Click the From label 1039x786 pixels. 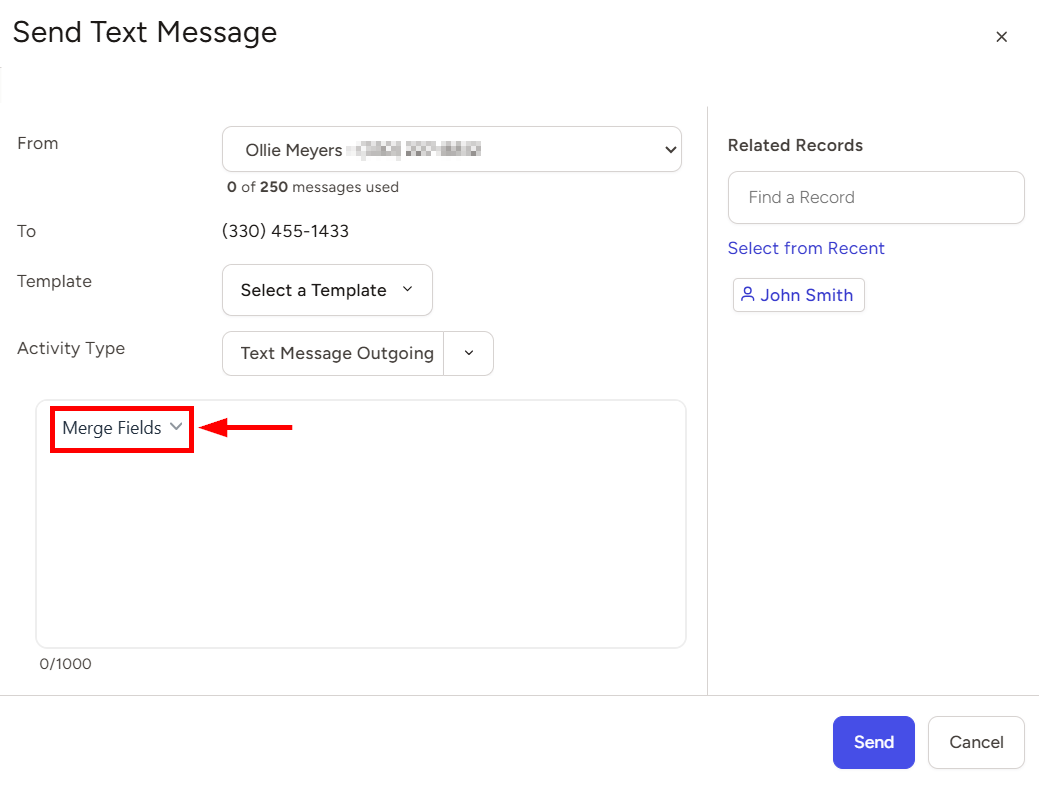[38, 143]
